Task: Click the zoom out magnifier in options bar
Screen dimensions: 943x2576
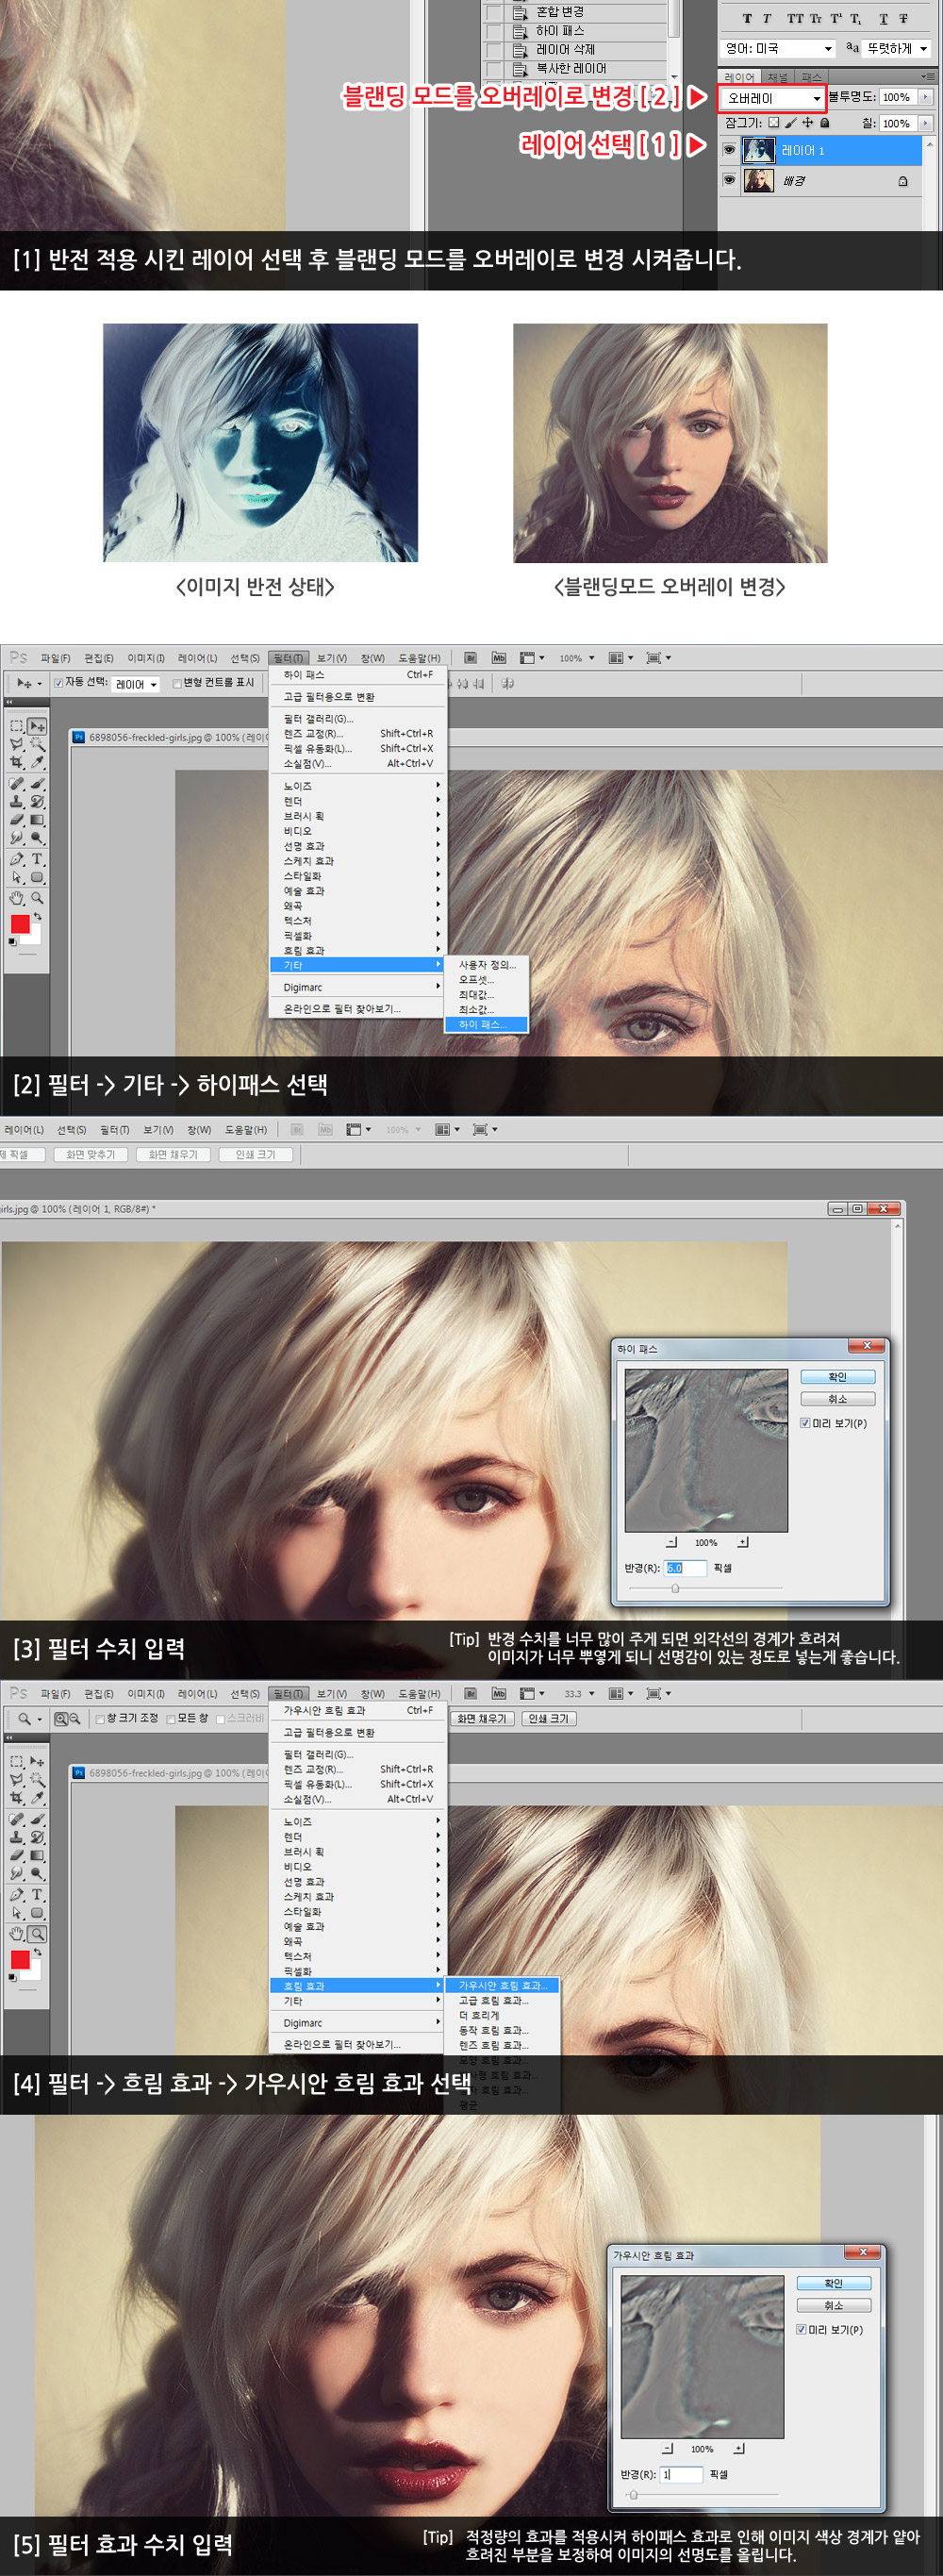Action: [x=74, y=1719]
